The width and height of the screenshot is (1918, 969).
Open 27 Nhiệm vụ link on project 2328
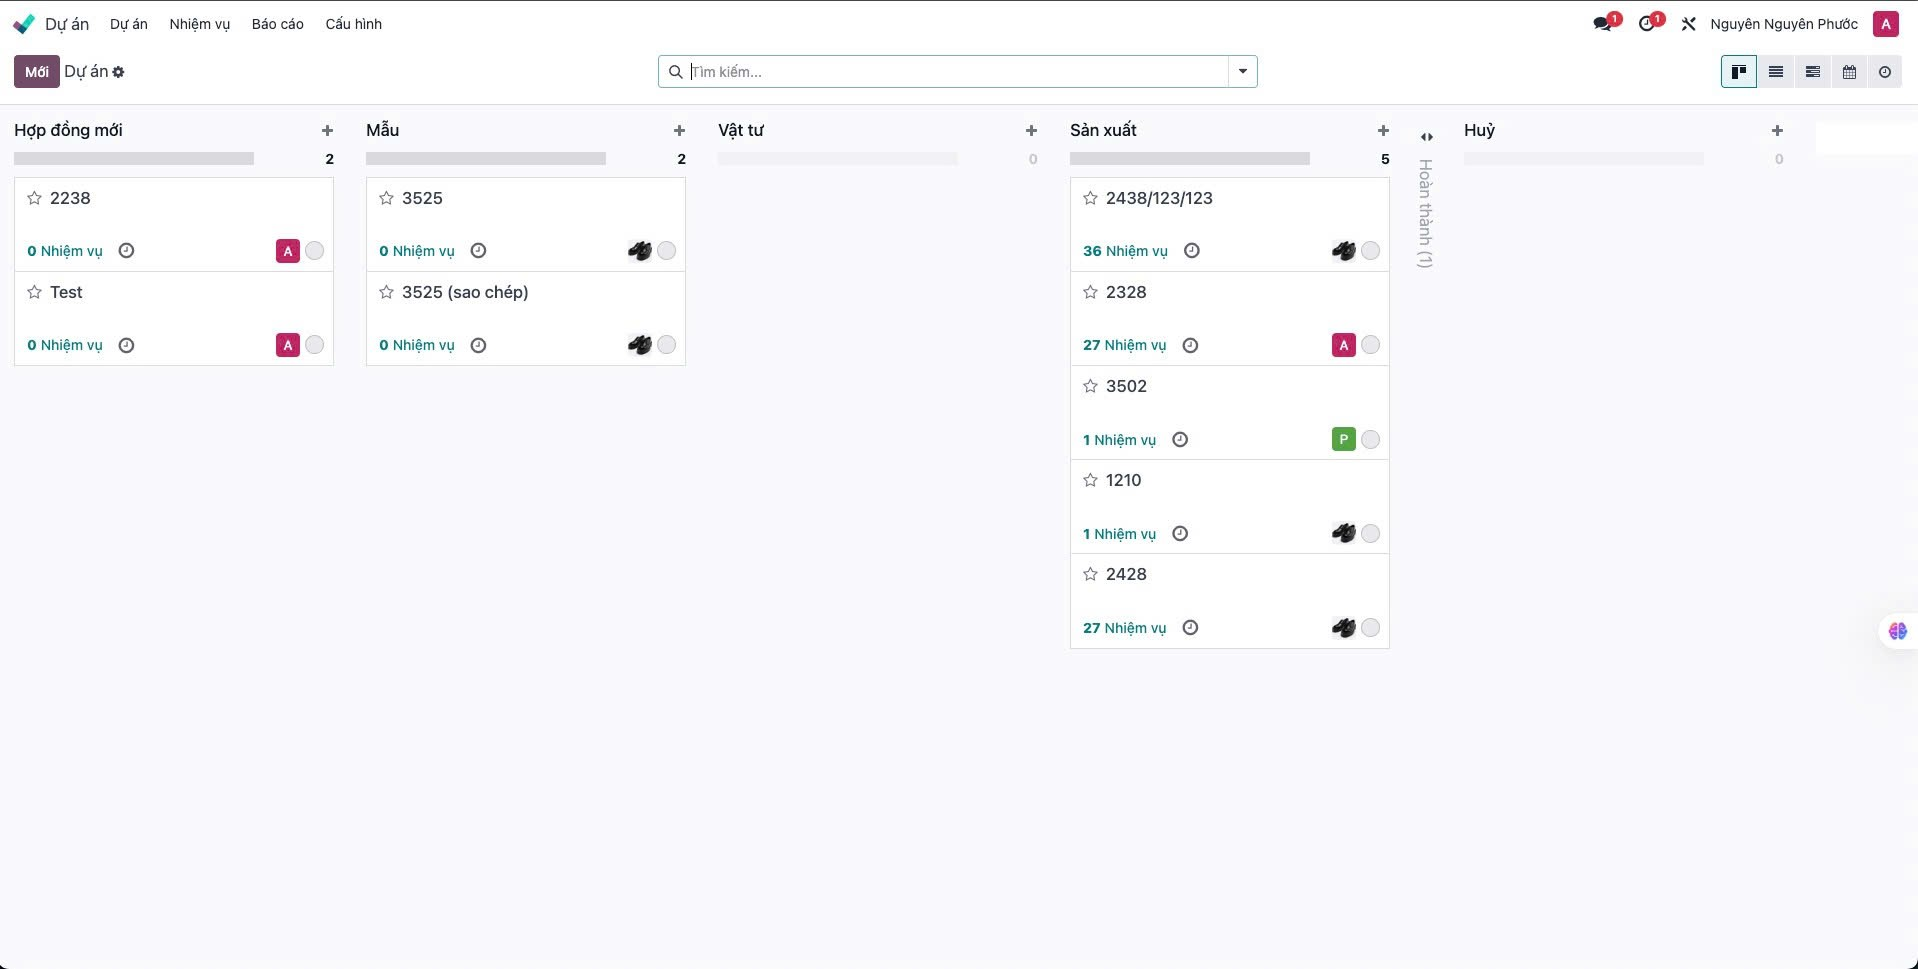coord(1124,345)
